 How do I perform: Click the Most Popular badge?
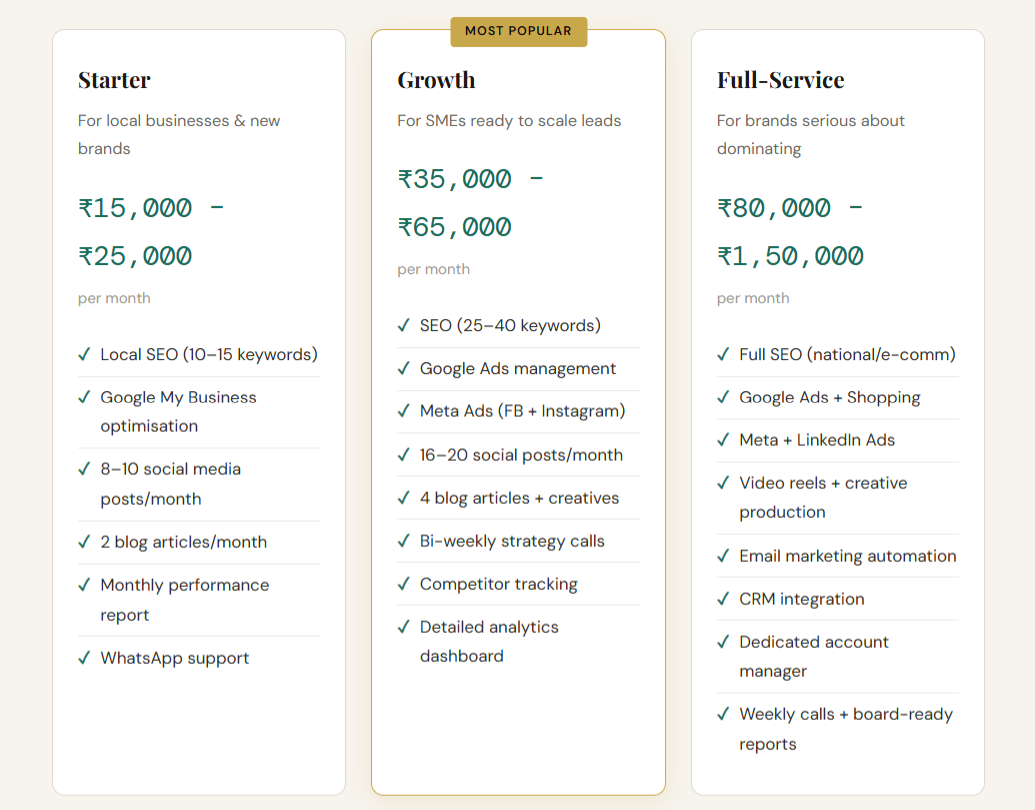pyautogui.click(x=518, y=31)
